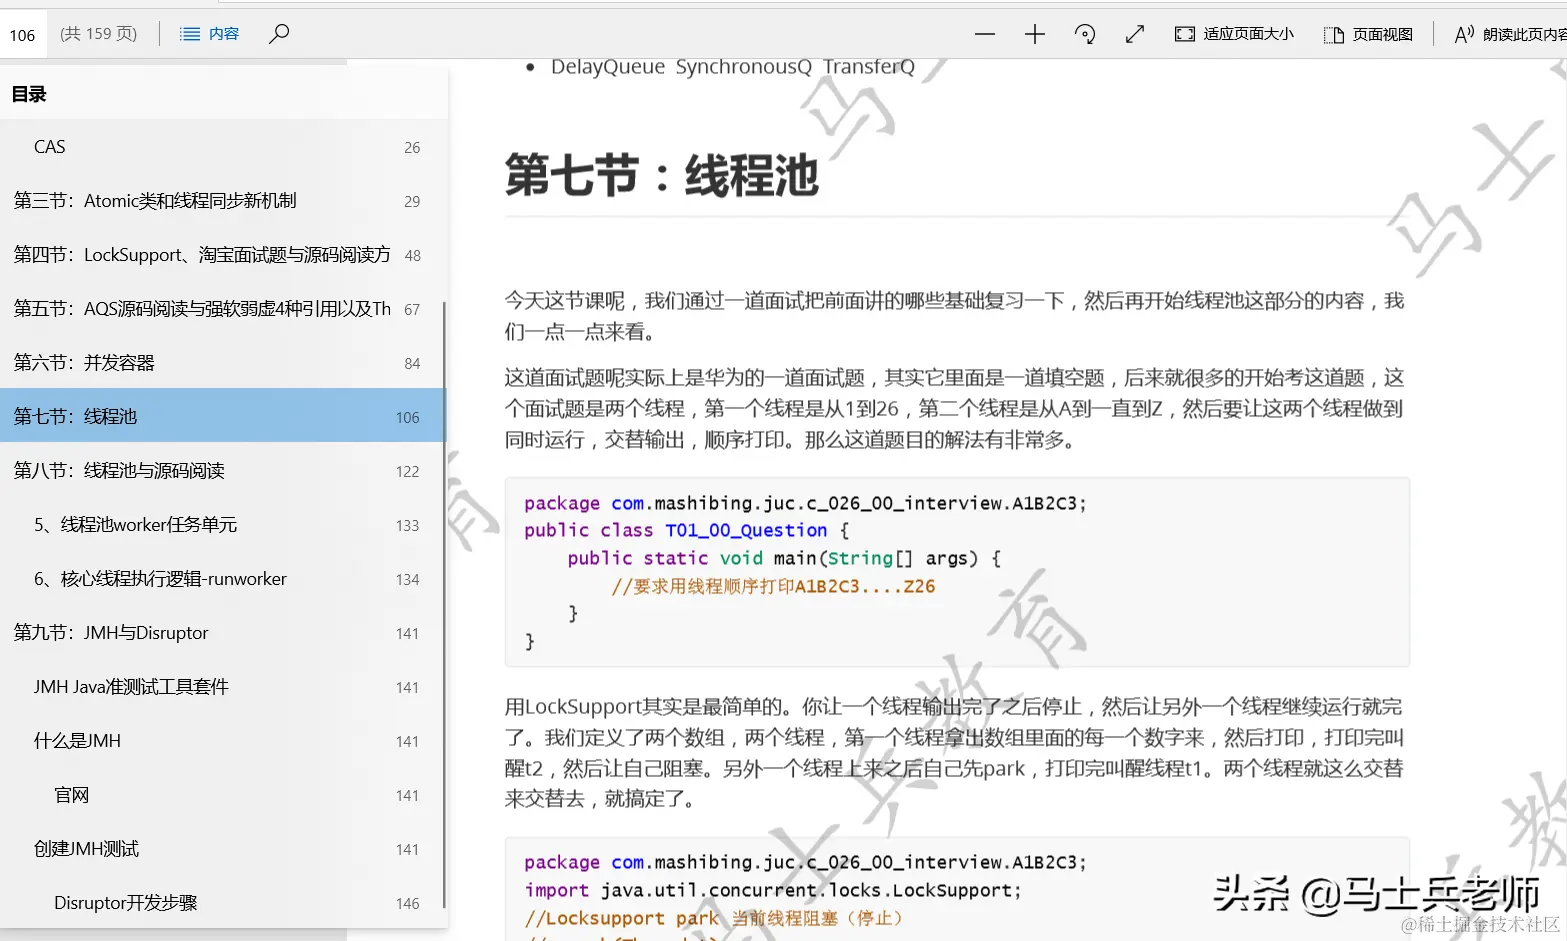Viewport: 1567px width, 941px height.
Task: Click page number 146 beside Disruptor开发步骤
Action: (407, 904)
